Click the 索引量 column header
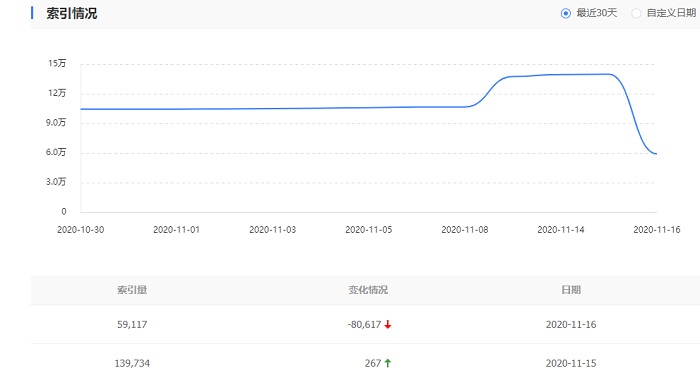Viewport: 700px width, 382px height. click(x=132, y=290)
